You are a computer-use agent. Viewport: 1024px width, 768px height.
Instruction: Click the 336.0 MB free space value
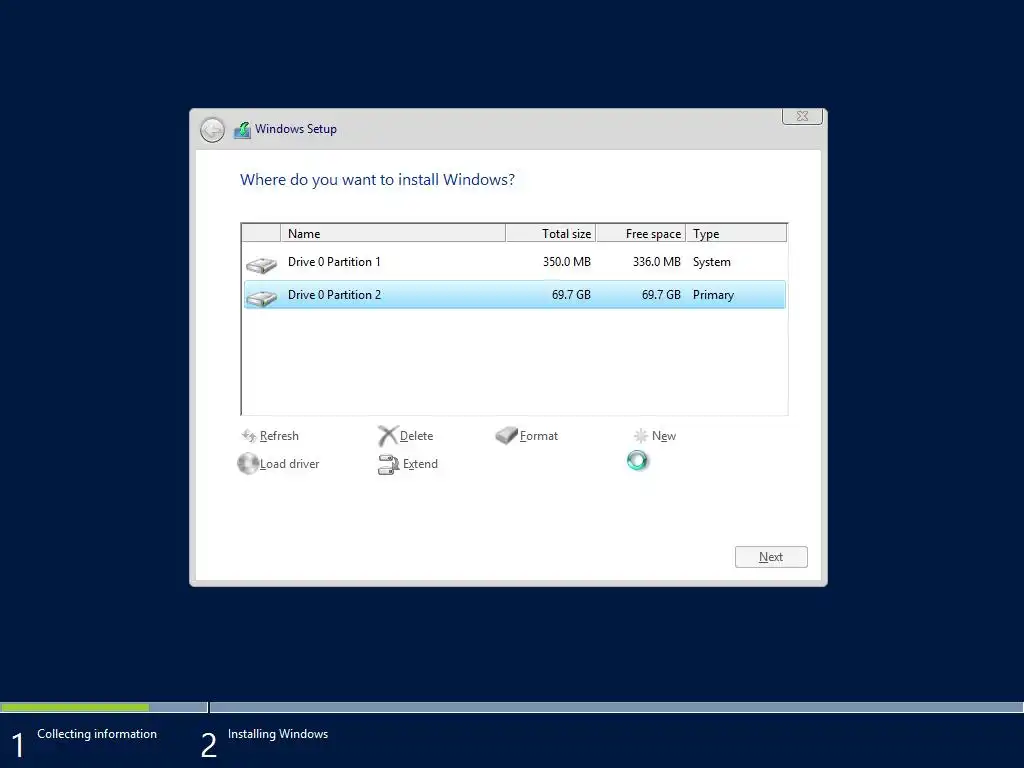pyautogui.click(x=656, y=262)
